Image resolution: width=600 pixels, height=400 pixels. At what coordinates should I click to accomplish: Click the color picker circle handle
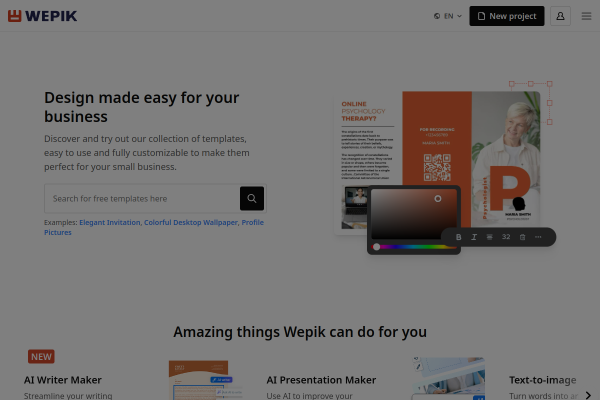[438, 199]
